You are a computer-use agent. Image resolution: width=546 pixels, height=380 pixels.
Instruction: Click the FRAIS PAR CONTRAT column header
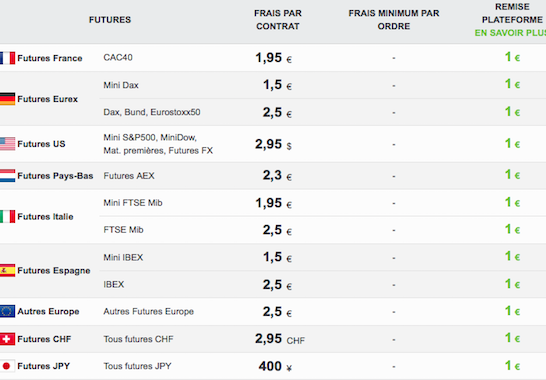click(x=278, y=20)
